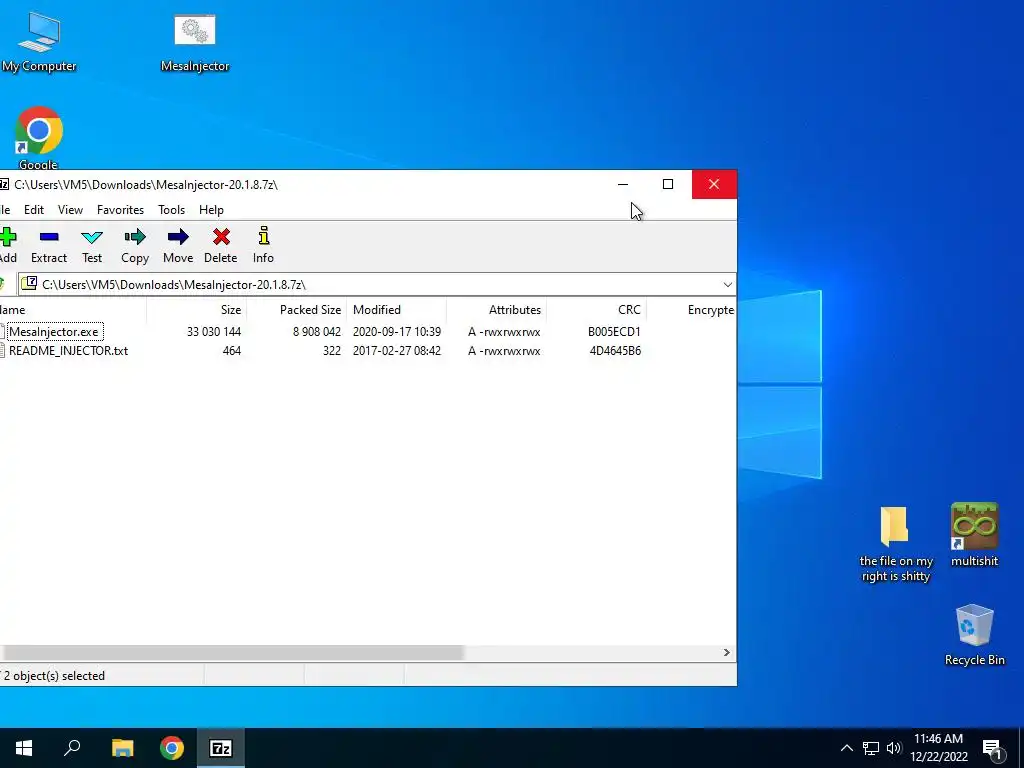This screenshot has width=1024, height=768.
Task: Sort by the Size column header
Action: [197, 310]
